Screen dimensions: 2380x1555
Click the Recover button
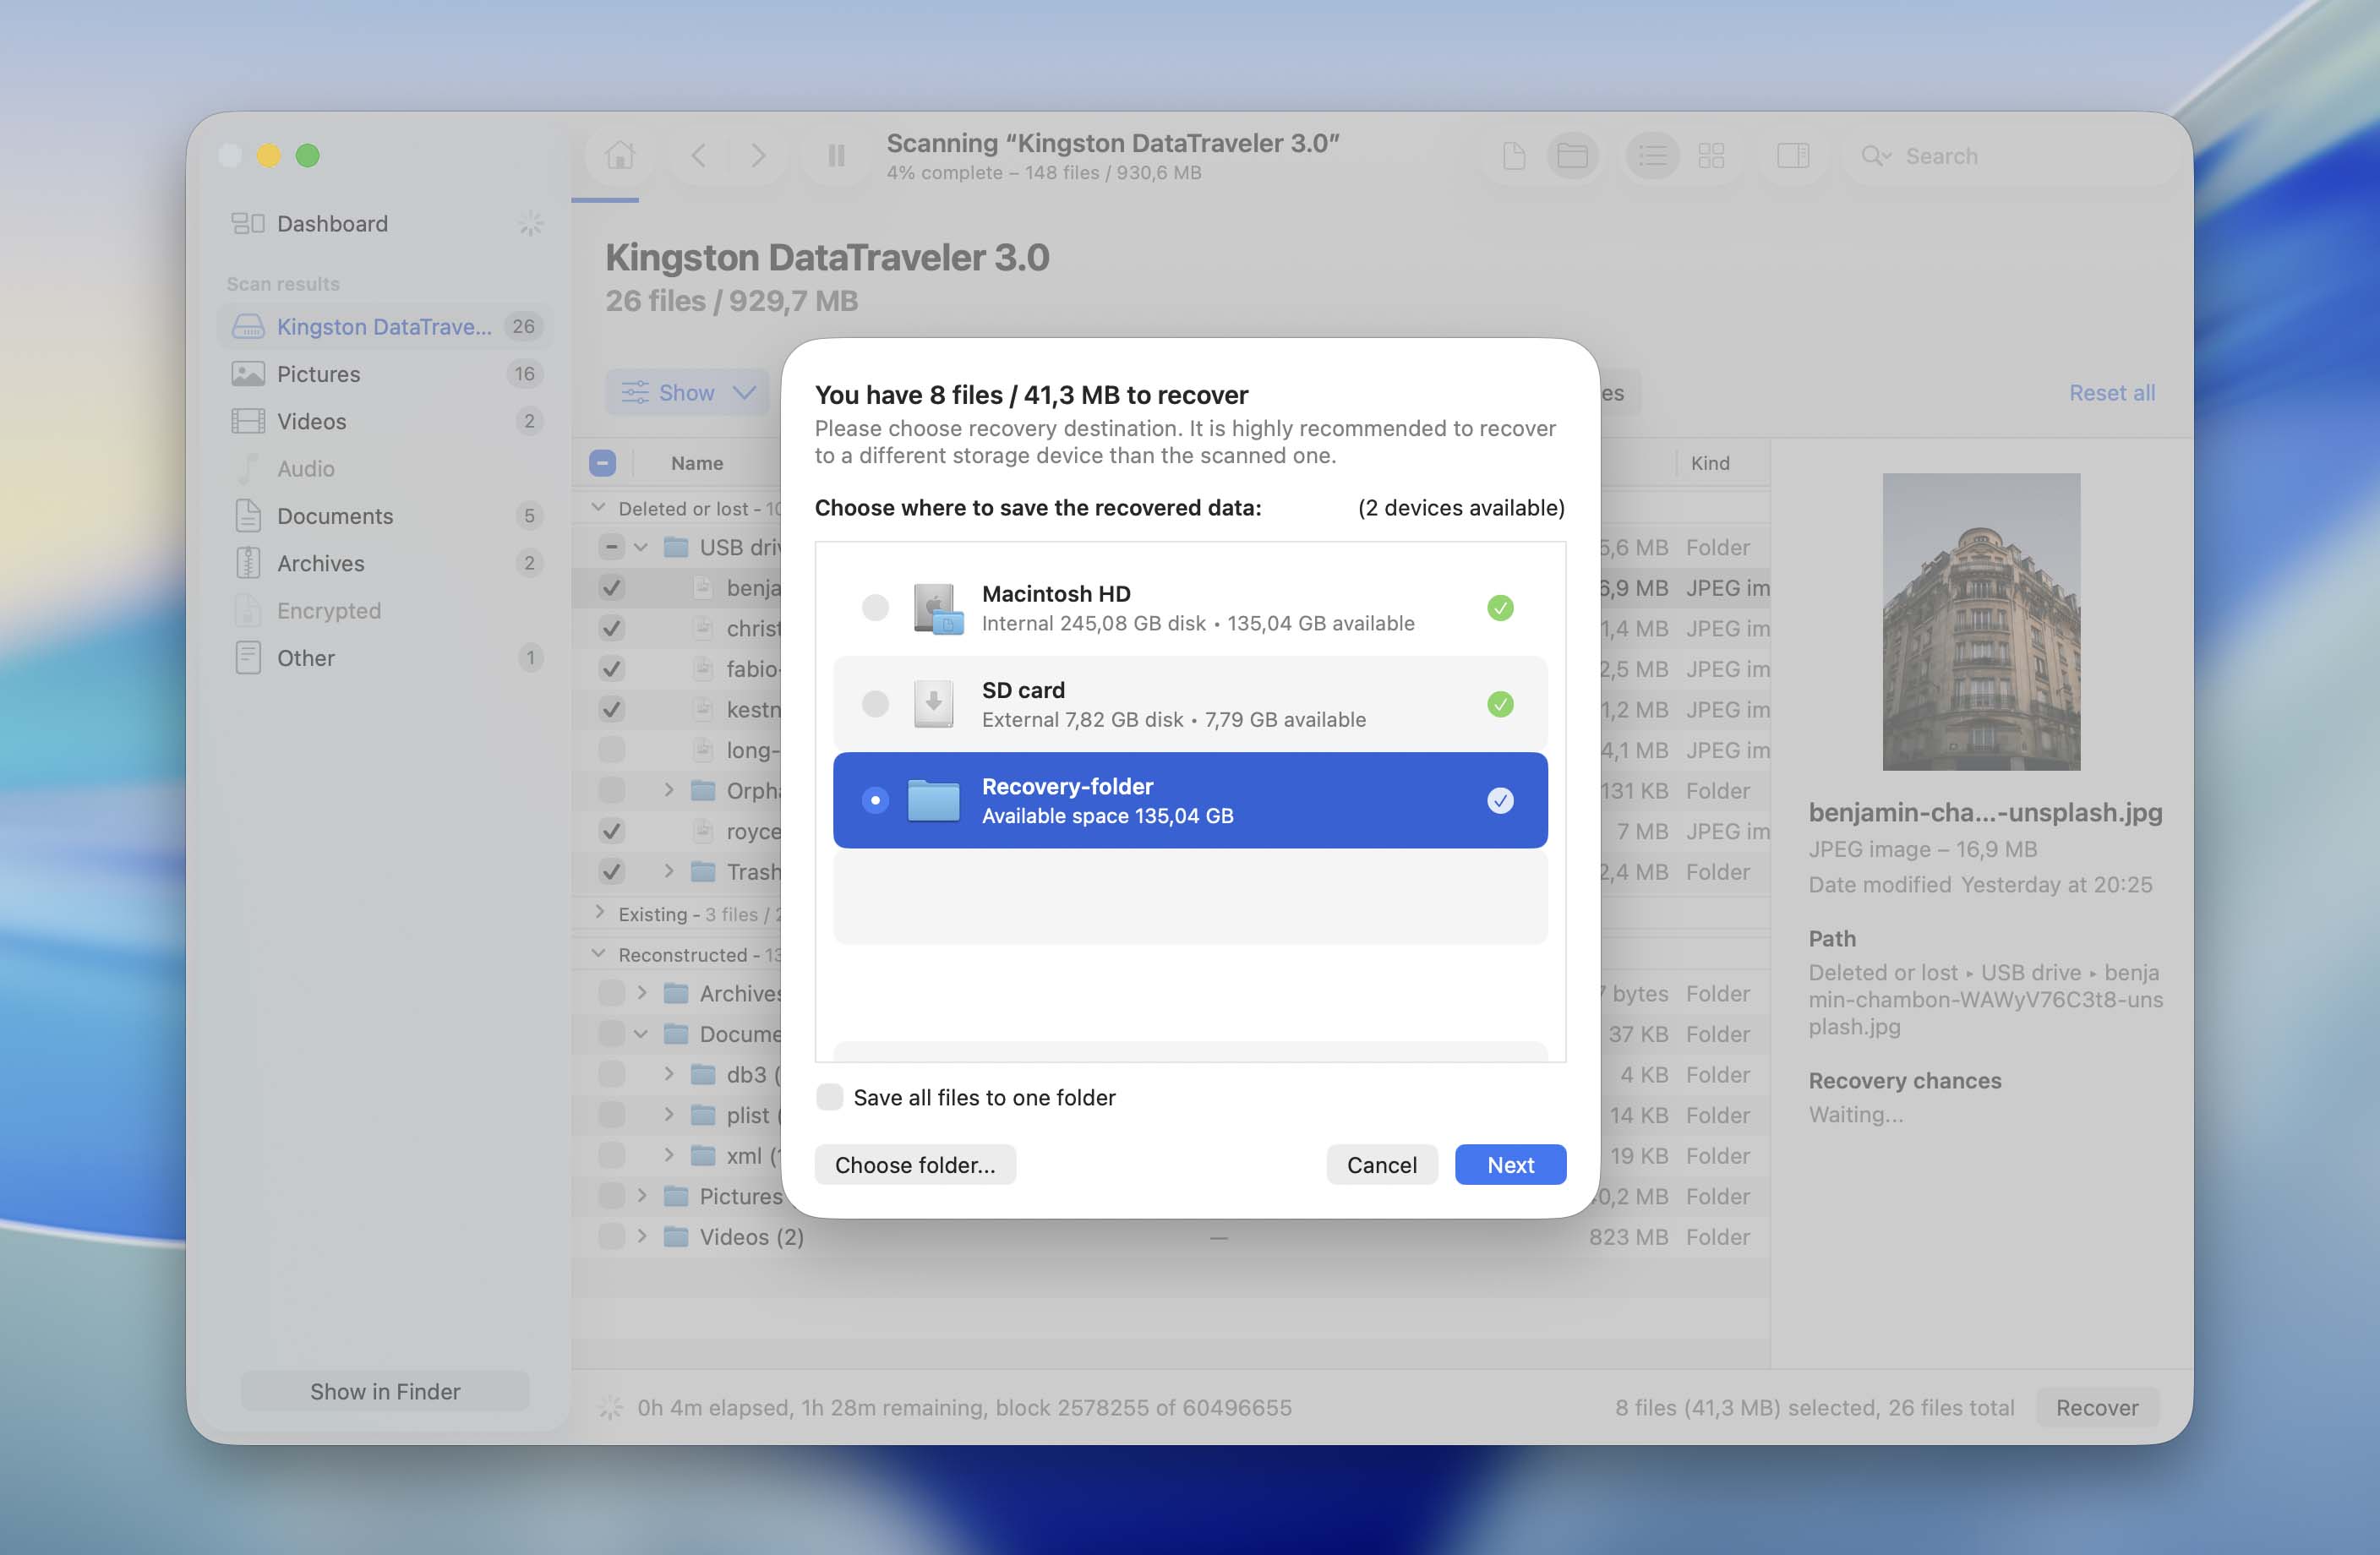(x=2097, y=1407)
